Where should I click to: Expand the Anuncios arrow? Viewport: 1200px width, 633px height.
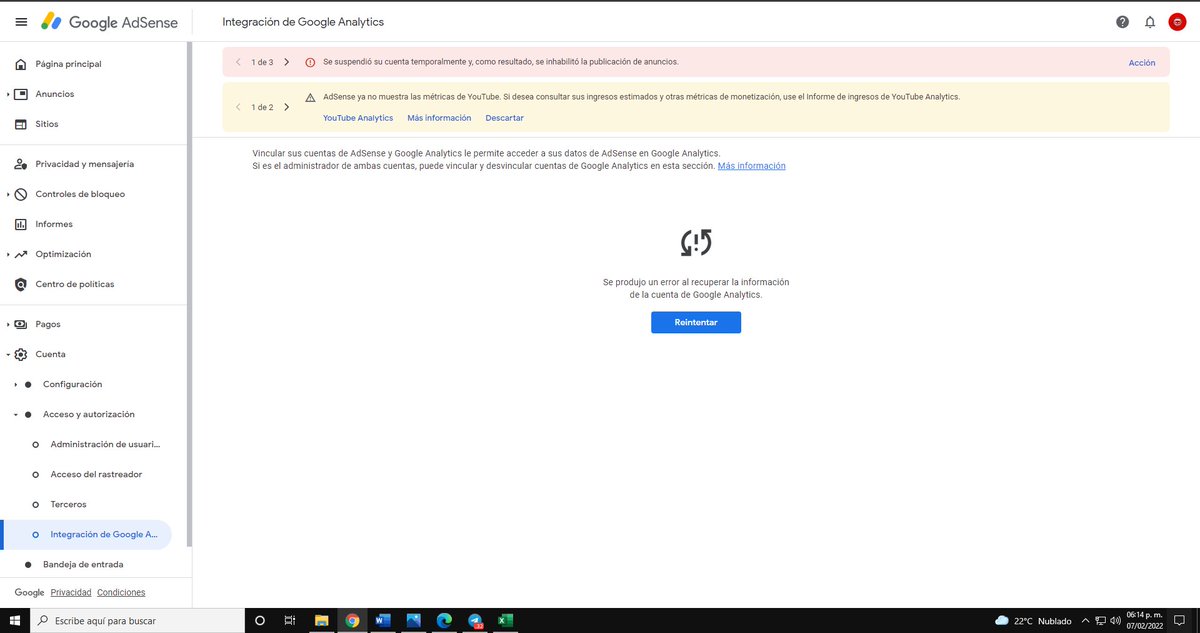8,94
